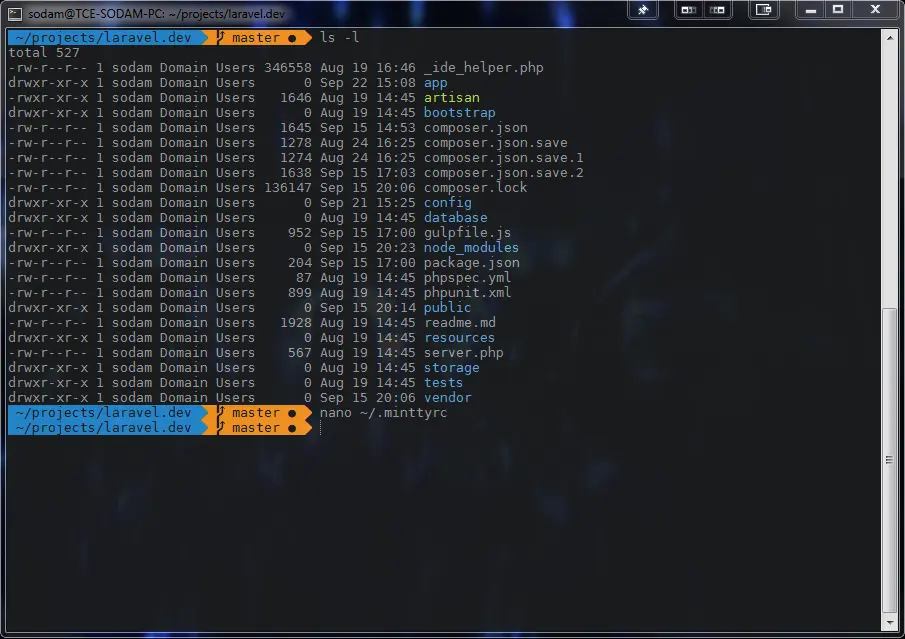Click the "node_modules" directory name

[471, 248]
